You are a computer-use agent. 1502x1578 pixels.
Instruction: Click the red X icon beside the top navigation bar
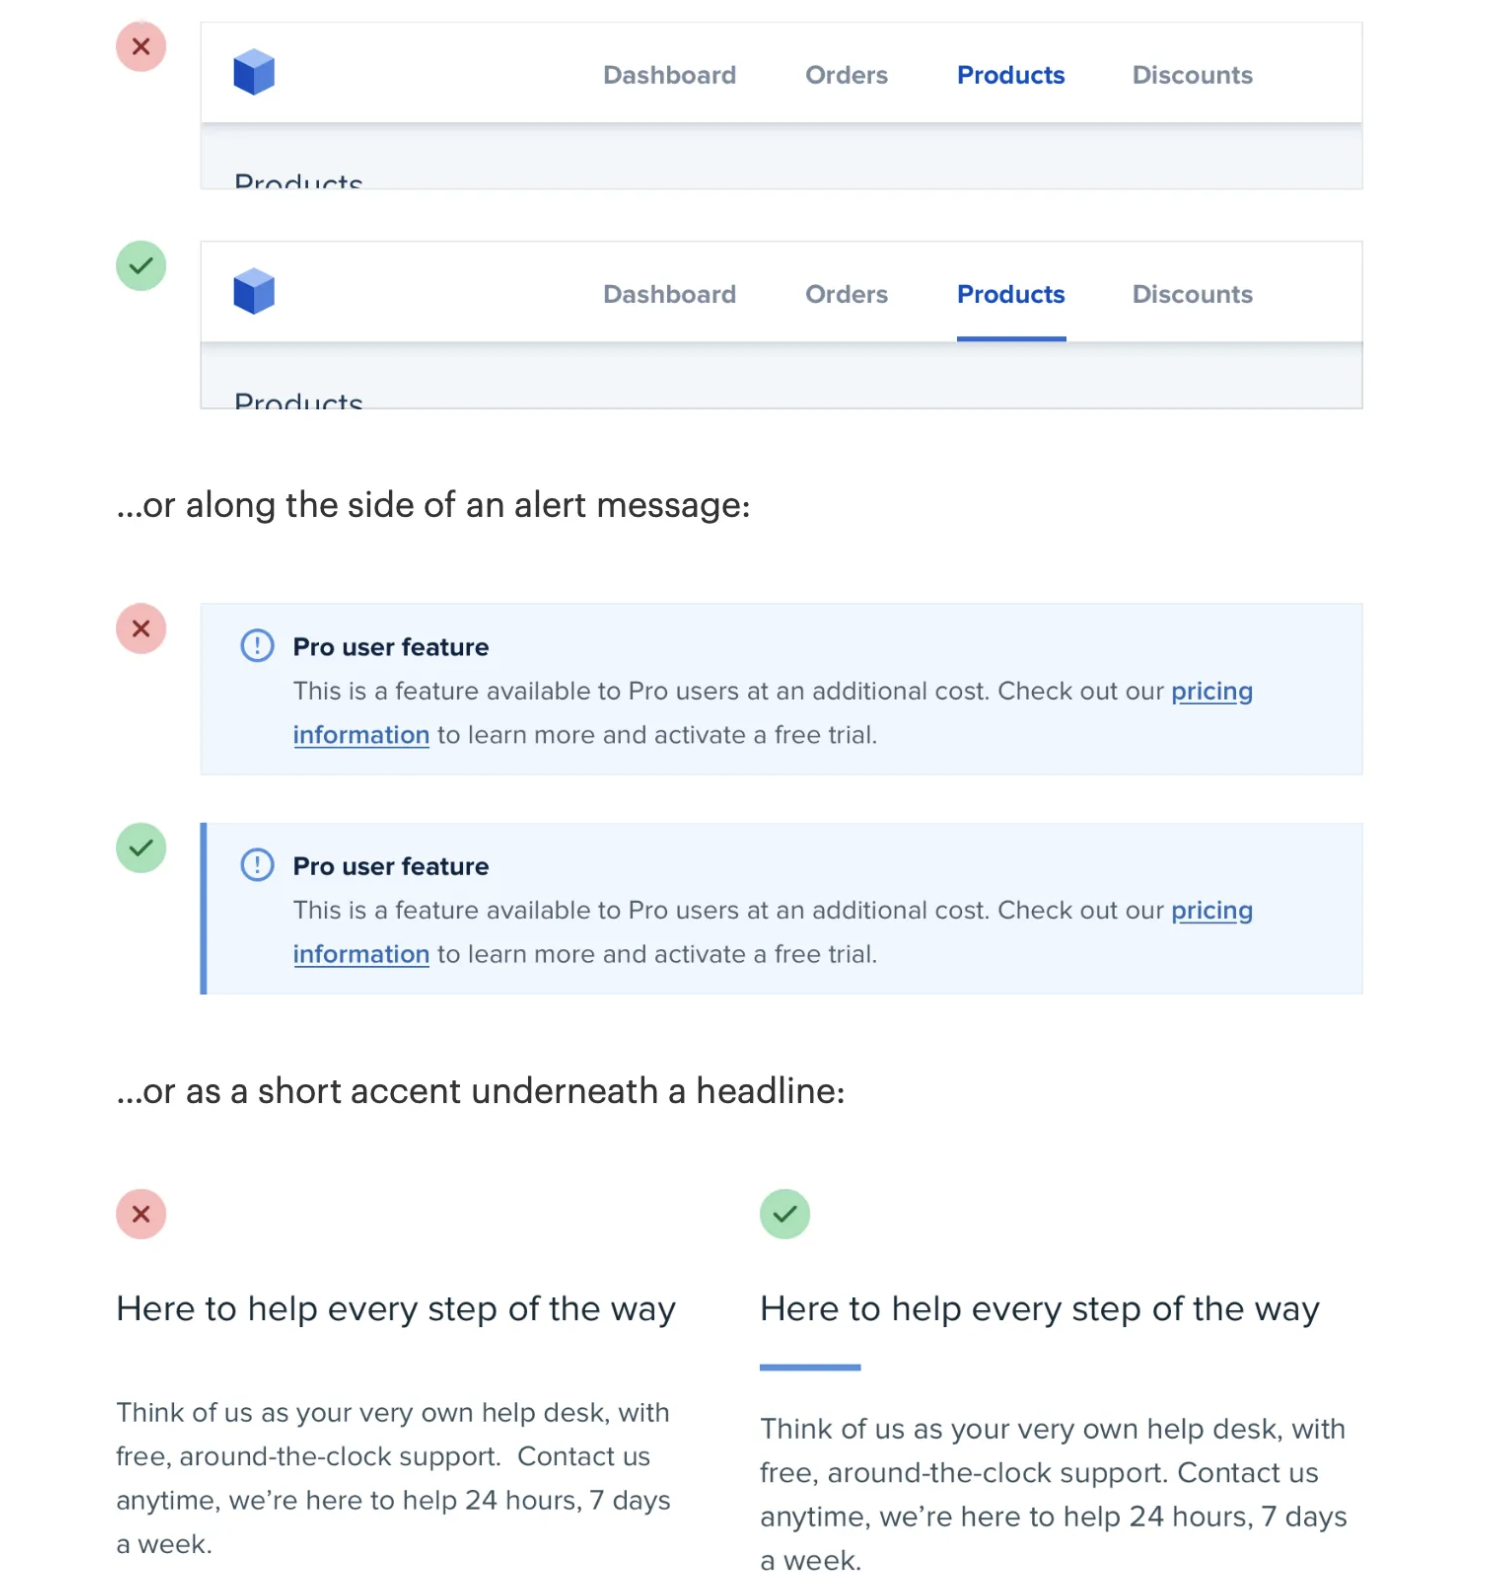click(141, 47)
